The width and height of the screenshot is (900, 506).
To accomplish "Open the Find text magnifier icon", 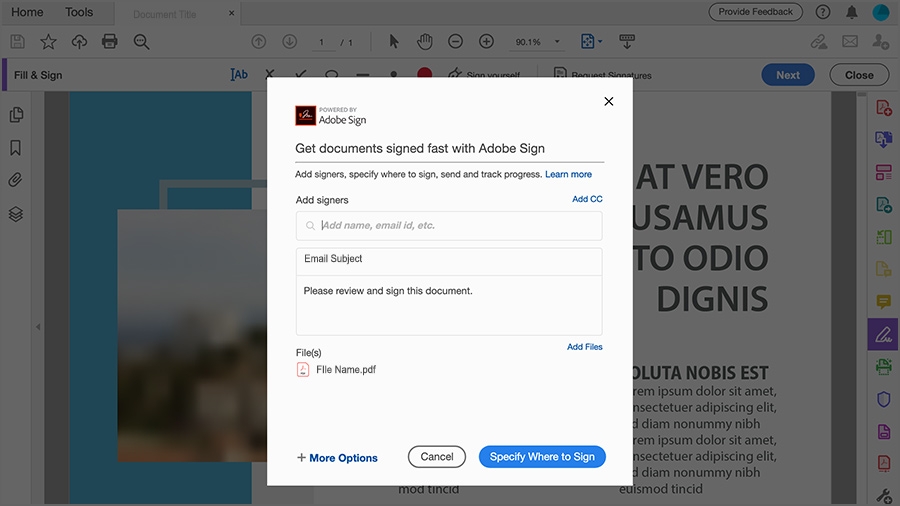I will [x=141, y=41].
